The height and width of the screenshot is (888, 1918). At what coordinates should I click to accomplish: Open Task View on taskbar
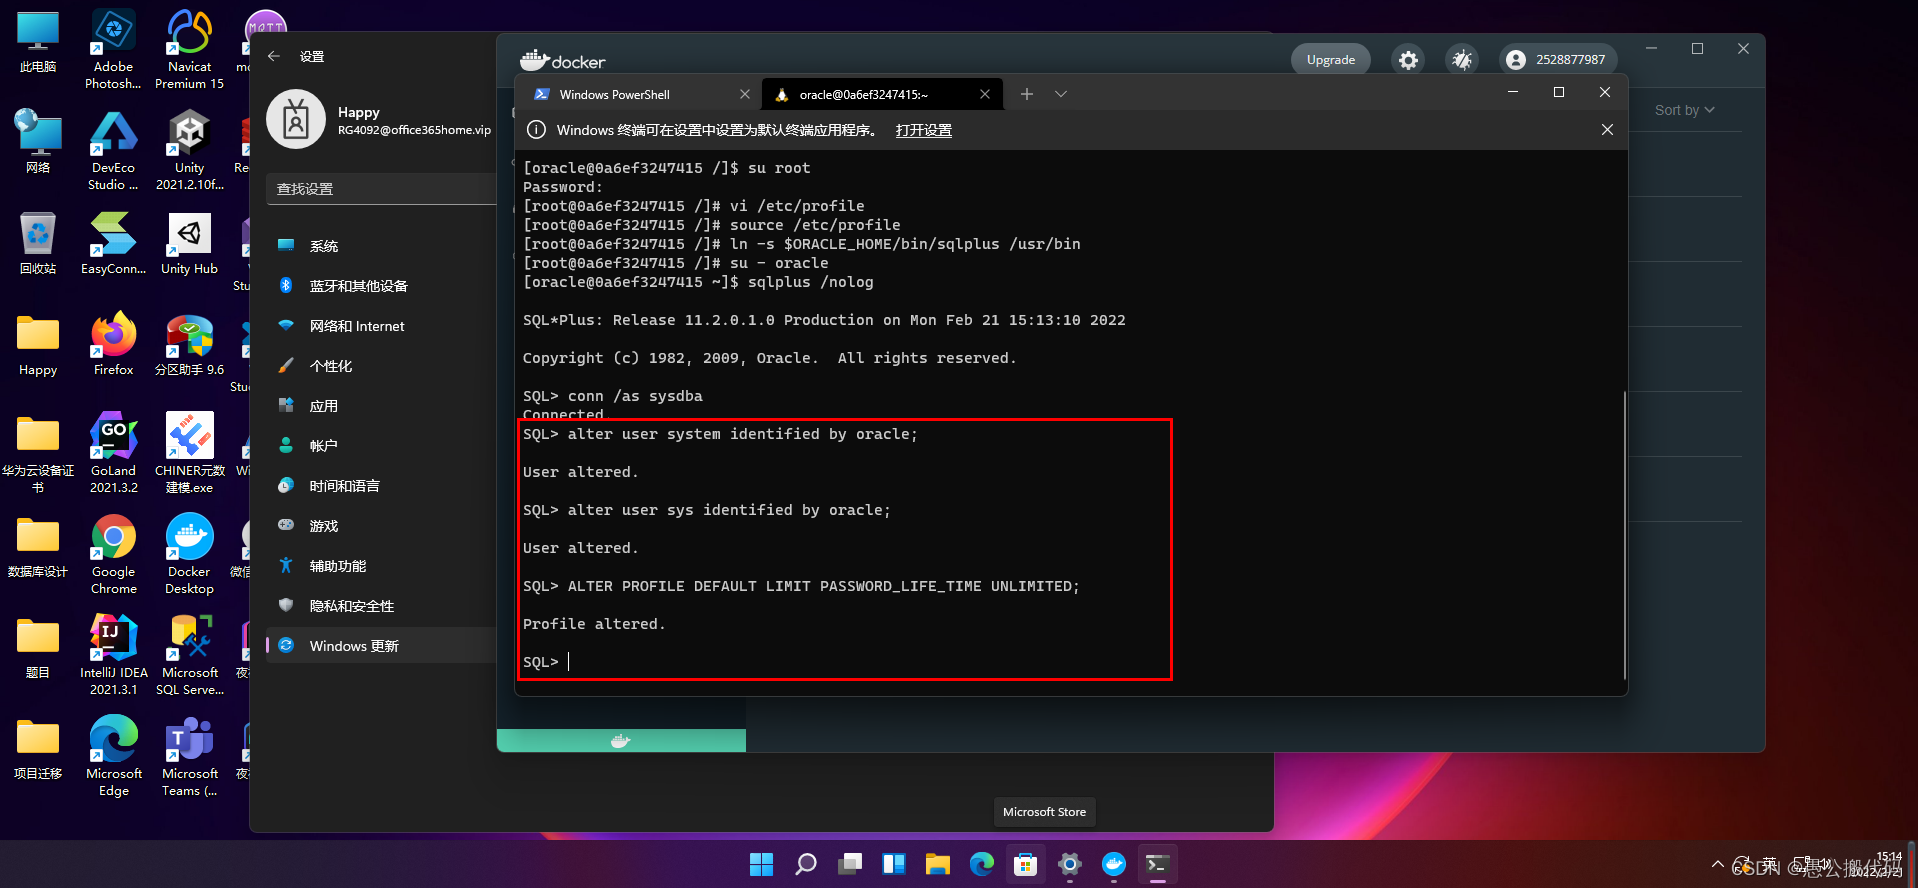850,864
